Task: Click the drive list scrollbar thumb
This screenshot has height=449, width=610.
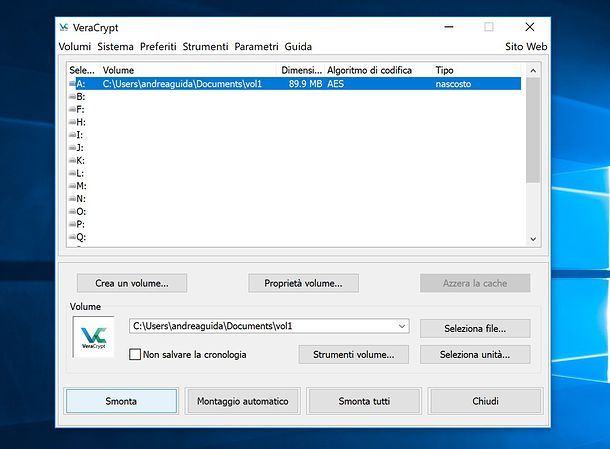Action: pos(533,130)
